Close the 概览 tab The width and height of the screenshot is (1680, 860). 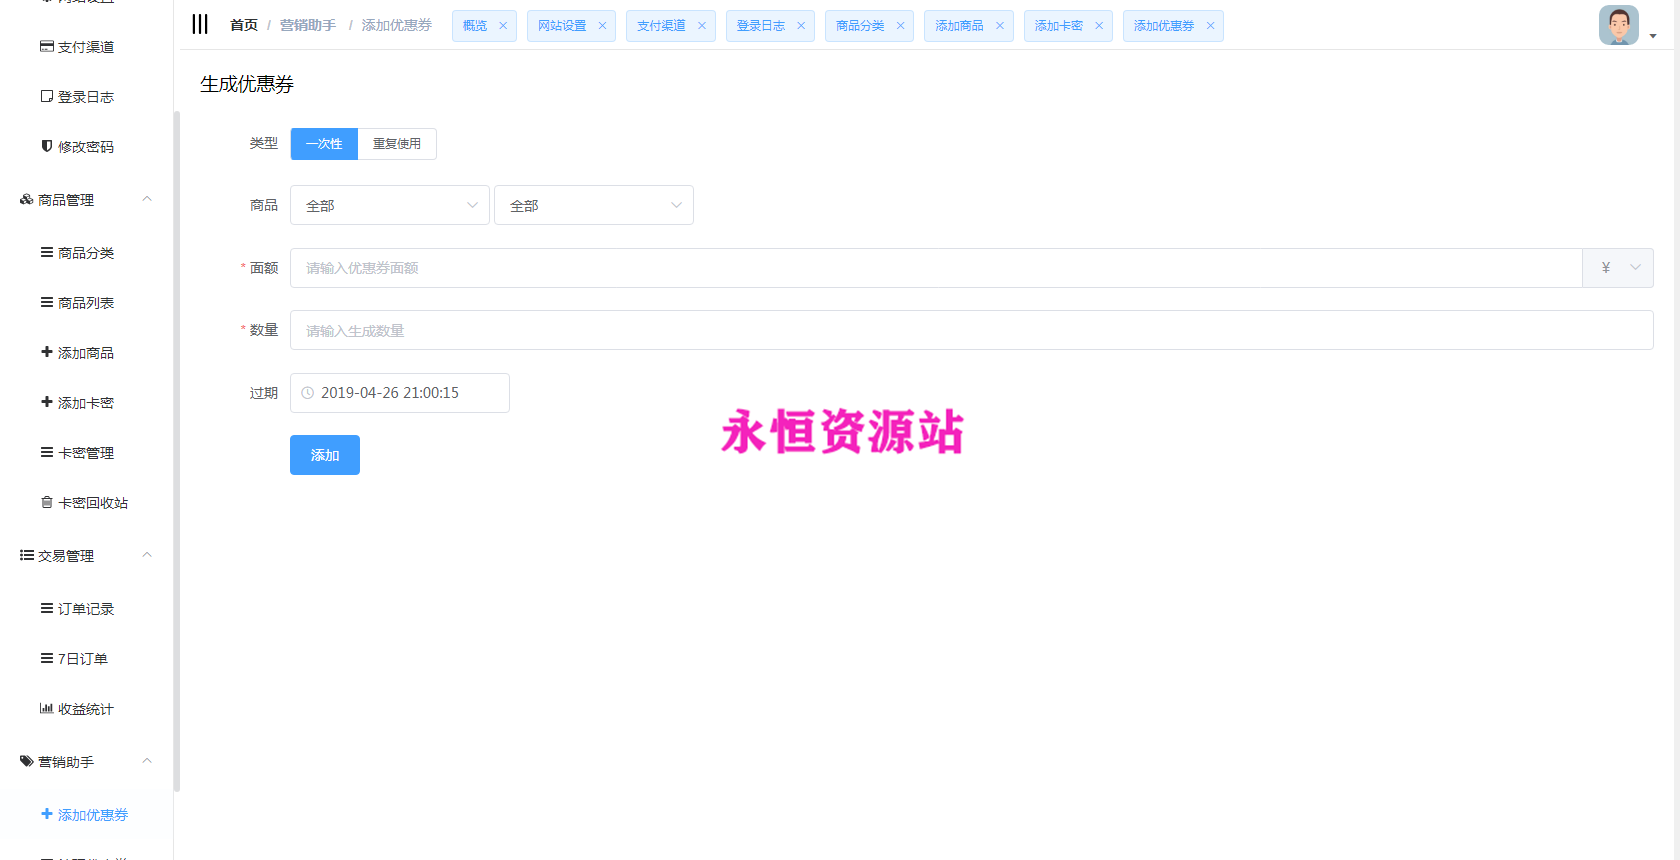point(503,26)
